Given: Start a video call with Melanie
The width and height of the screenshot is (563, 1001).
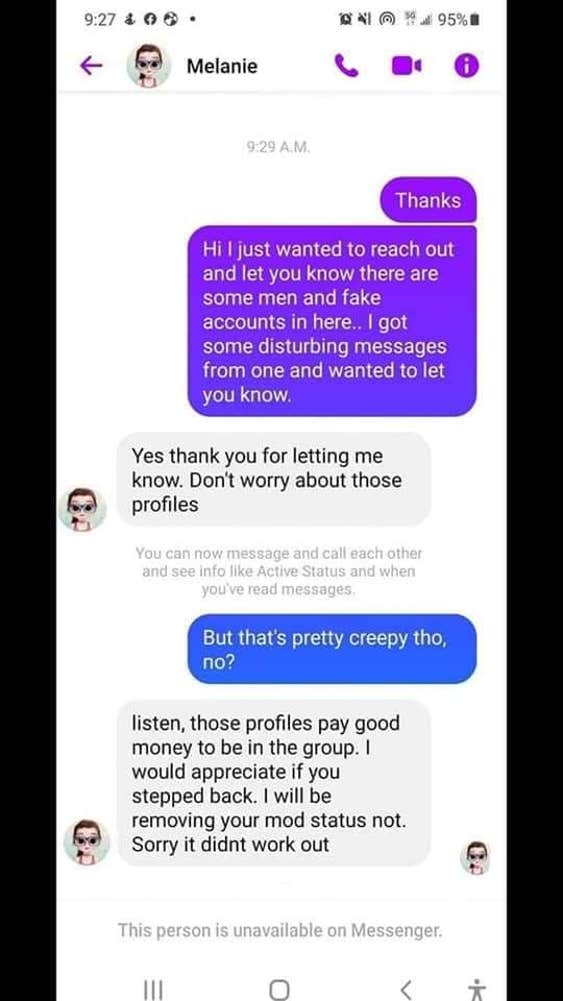Looking at the screenshot, I should coord(407,65).
